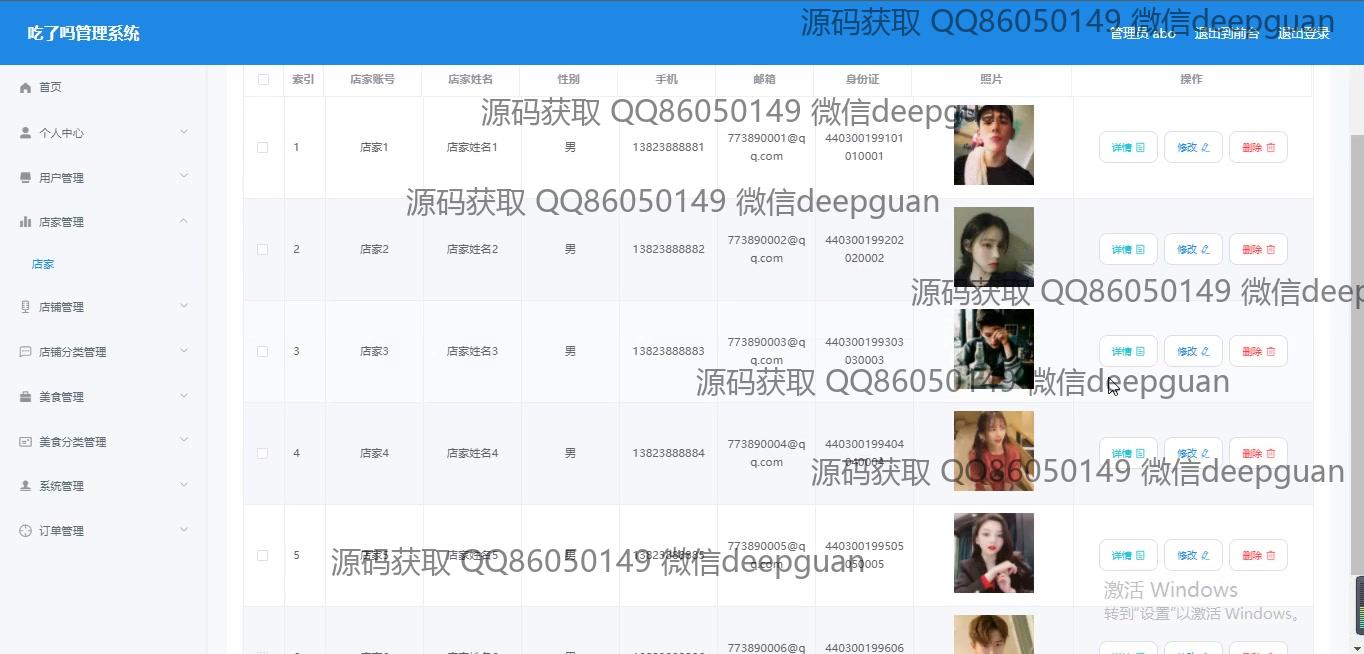The width and height of the screenshot is (1364, 654).
Task: Click the bar chart icon beside 店家管理
Action: pos(26,222)
